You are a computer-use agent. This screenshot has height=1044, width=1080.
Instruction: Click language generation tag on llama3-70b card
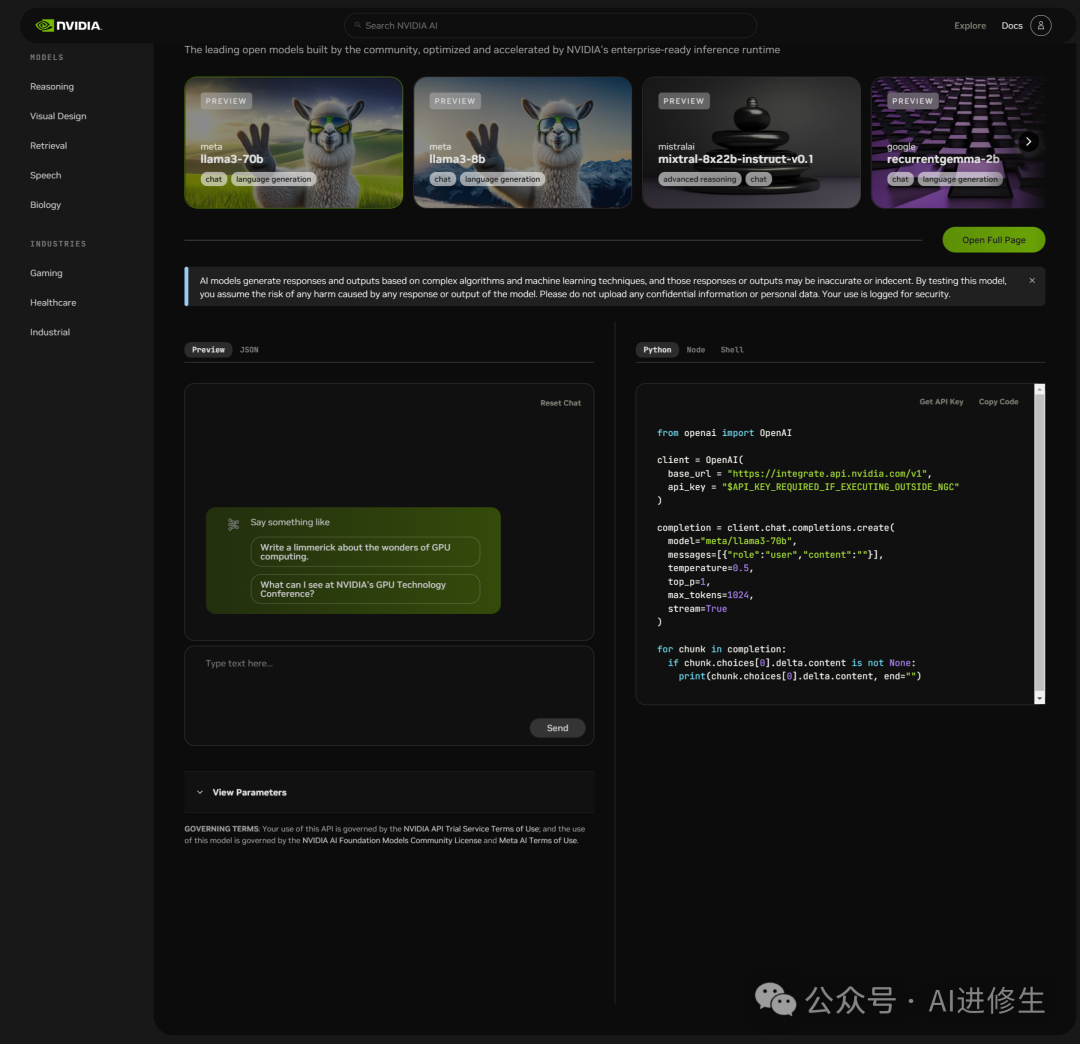[273, 179]
